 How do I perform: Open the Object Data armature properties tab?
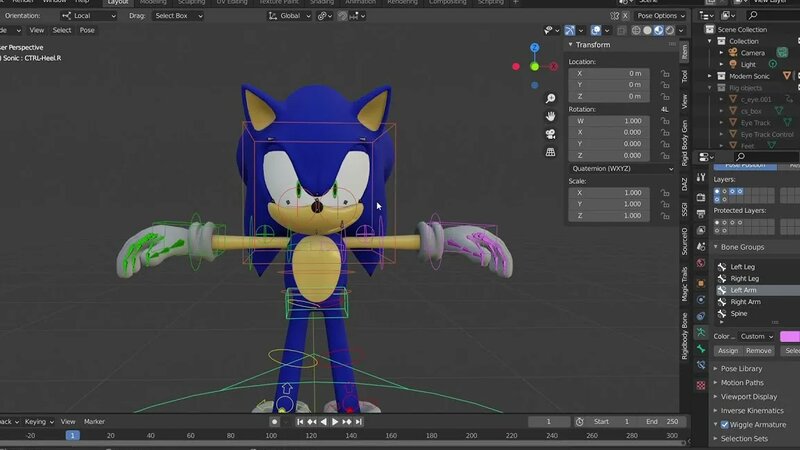pyautogui.click(x=701, y=333)
